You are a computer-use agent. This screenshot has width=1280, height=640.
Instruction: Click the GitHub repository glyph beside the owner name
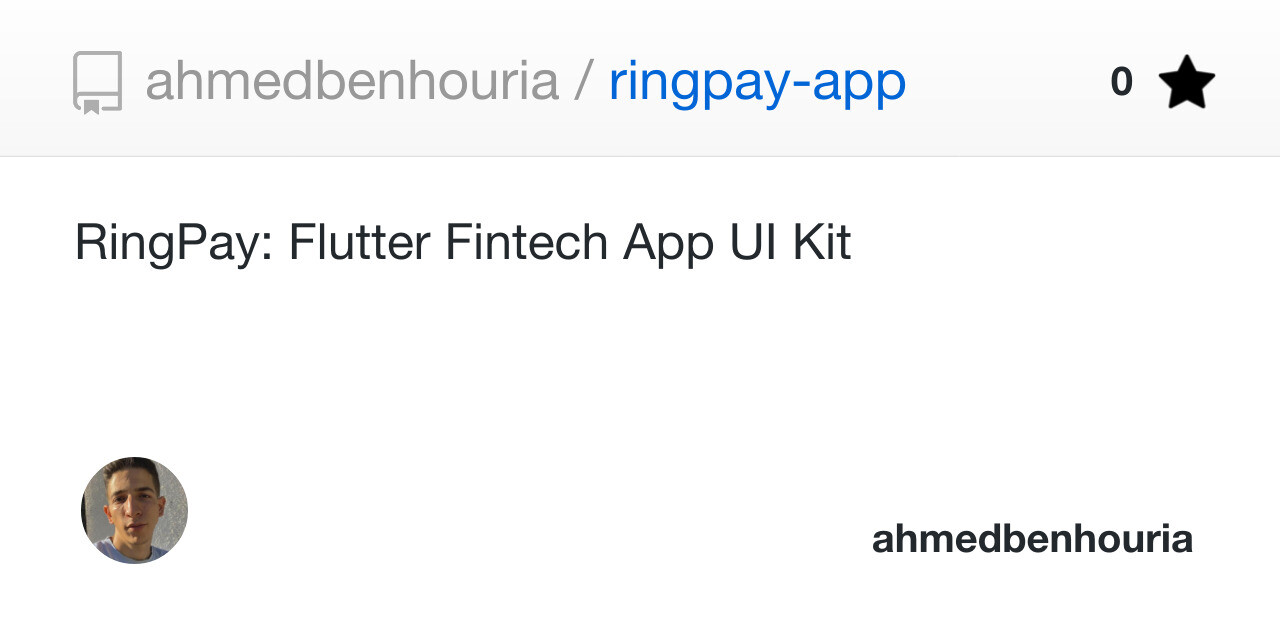(x=97, y=82)
